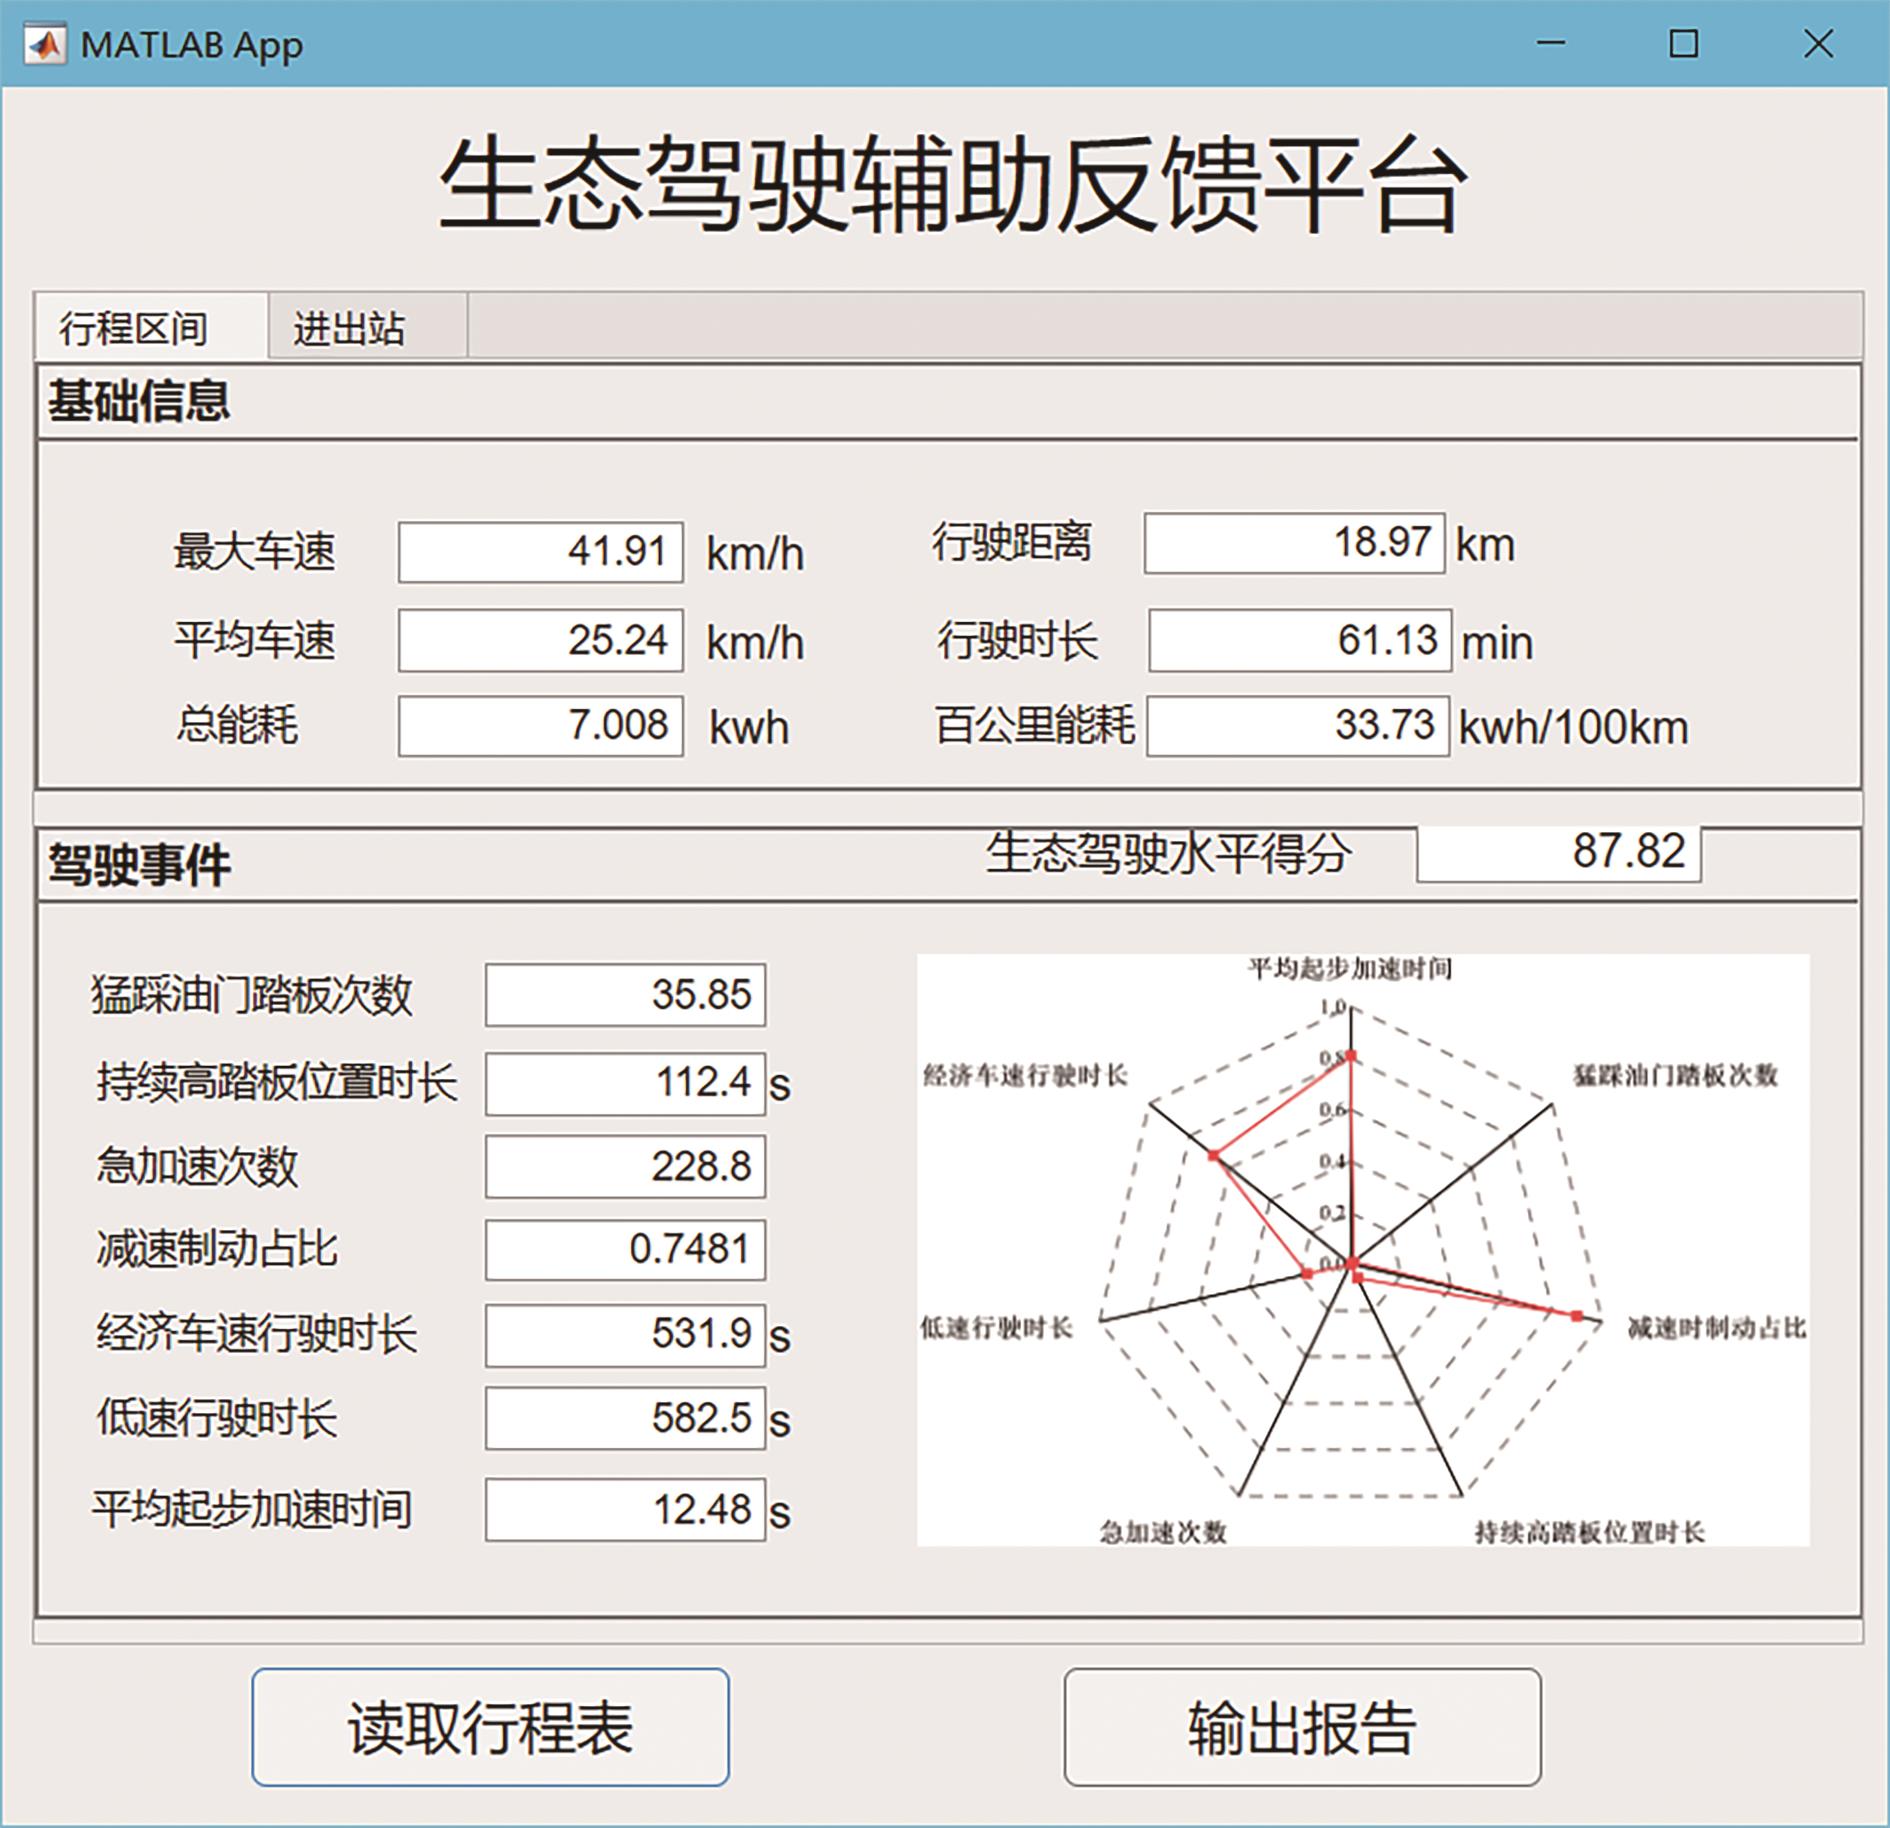The height and width of the screenshot is (1828, 1890).
Task: Click the MATLAB logo icon in title bar
Action: [44, 44]
